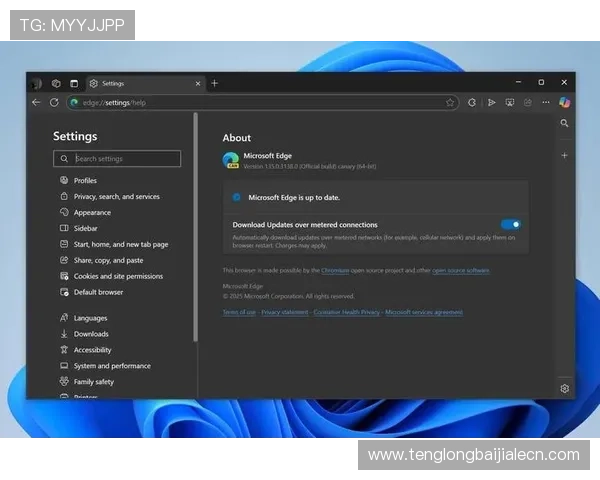
Task: Favorite this page with the star icon
Action: point(450,102)
